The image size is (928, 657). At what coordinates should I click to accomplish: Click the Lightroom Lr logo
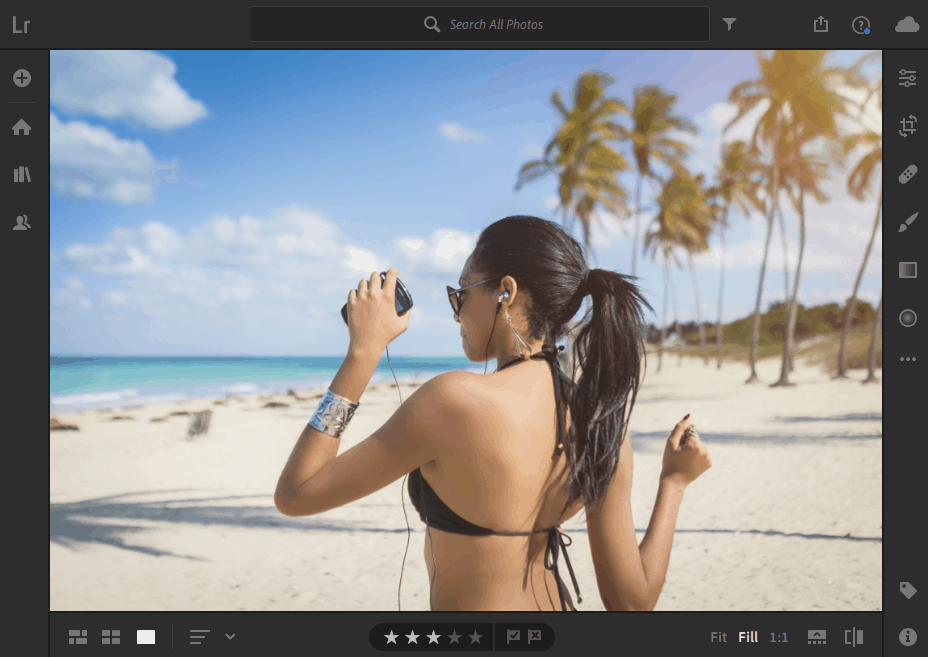pos(21,25)
